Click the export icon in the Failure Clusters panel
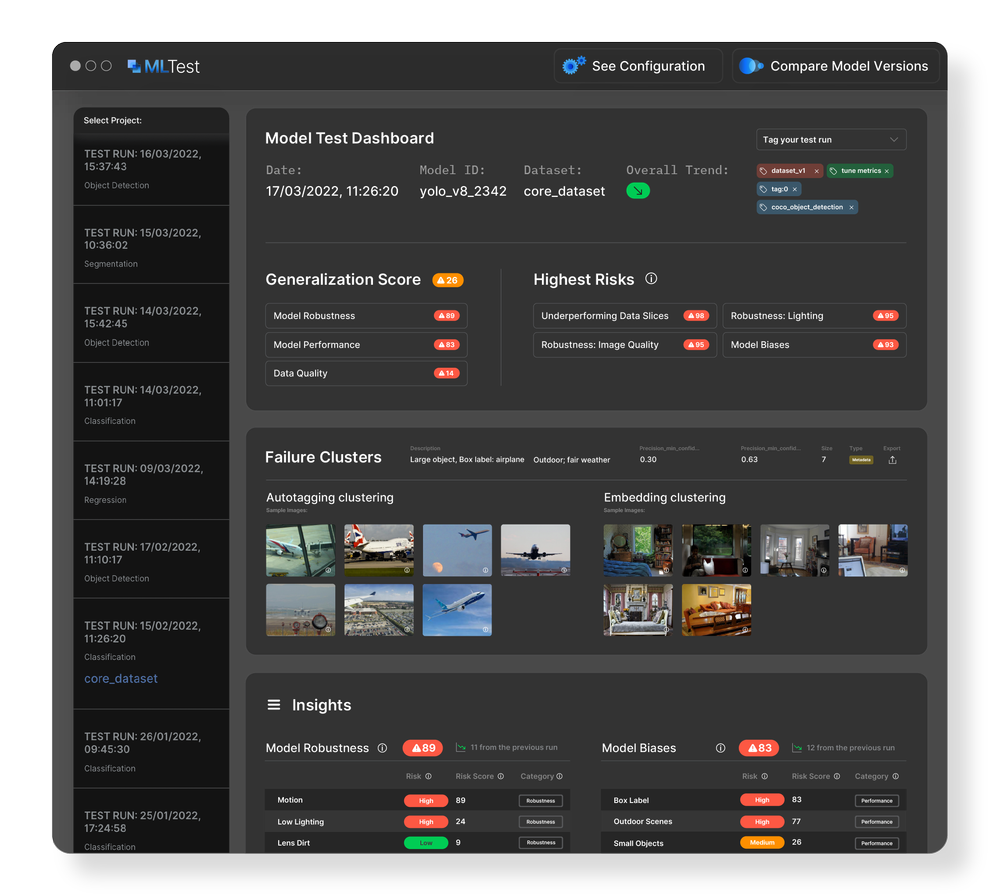 pyautogui.click(x=893, y=459)
